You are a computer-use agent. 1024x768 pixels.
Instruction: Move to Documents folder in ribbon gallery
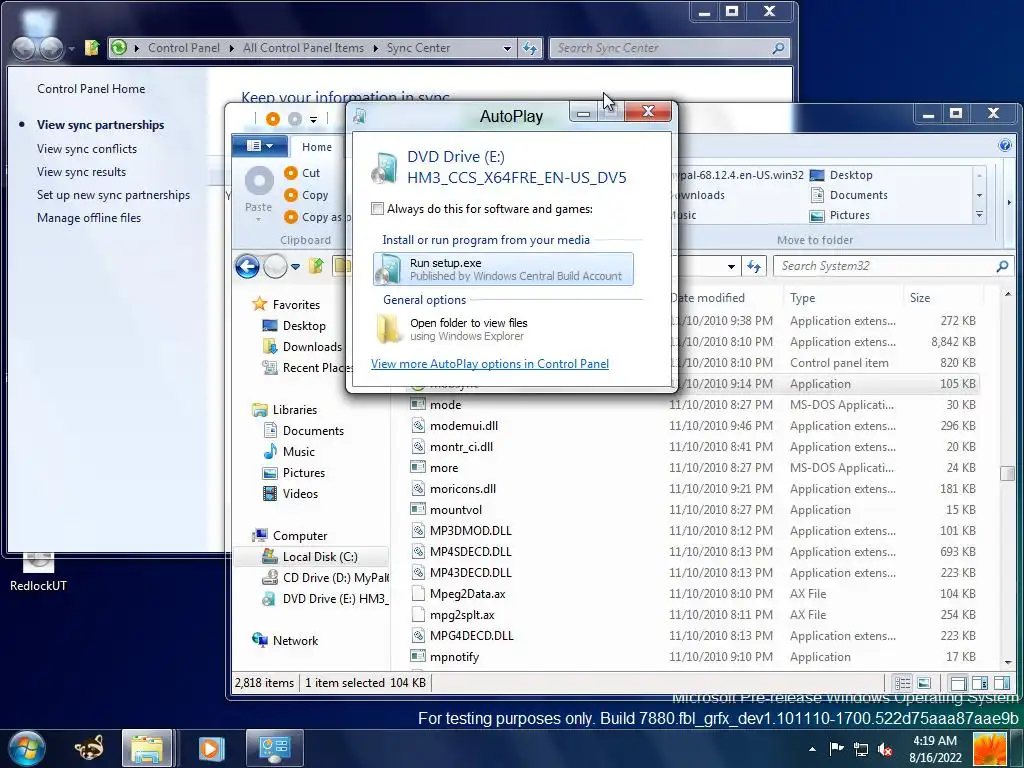[849, 195]
